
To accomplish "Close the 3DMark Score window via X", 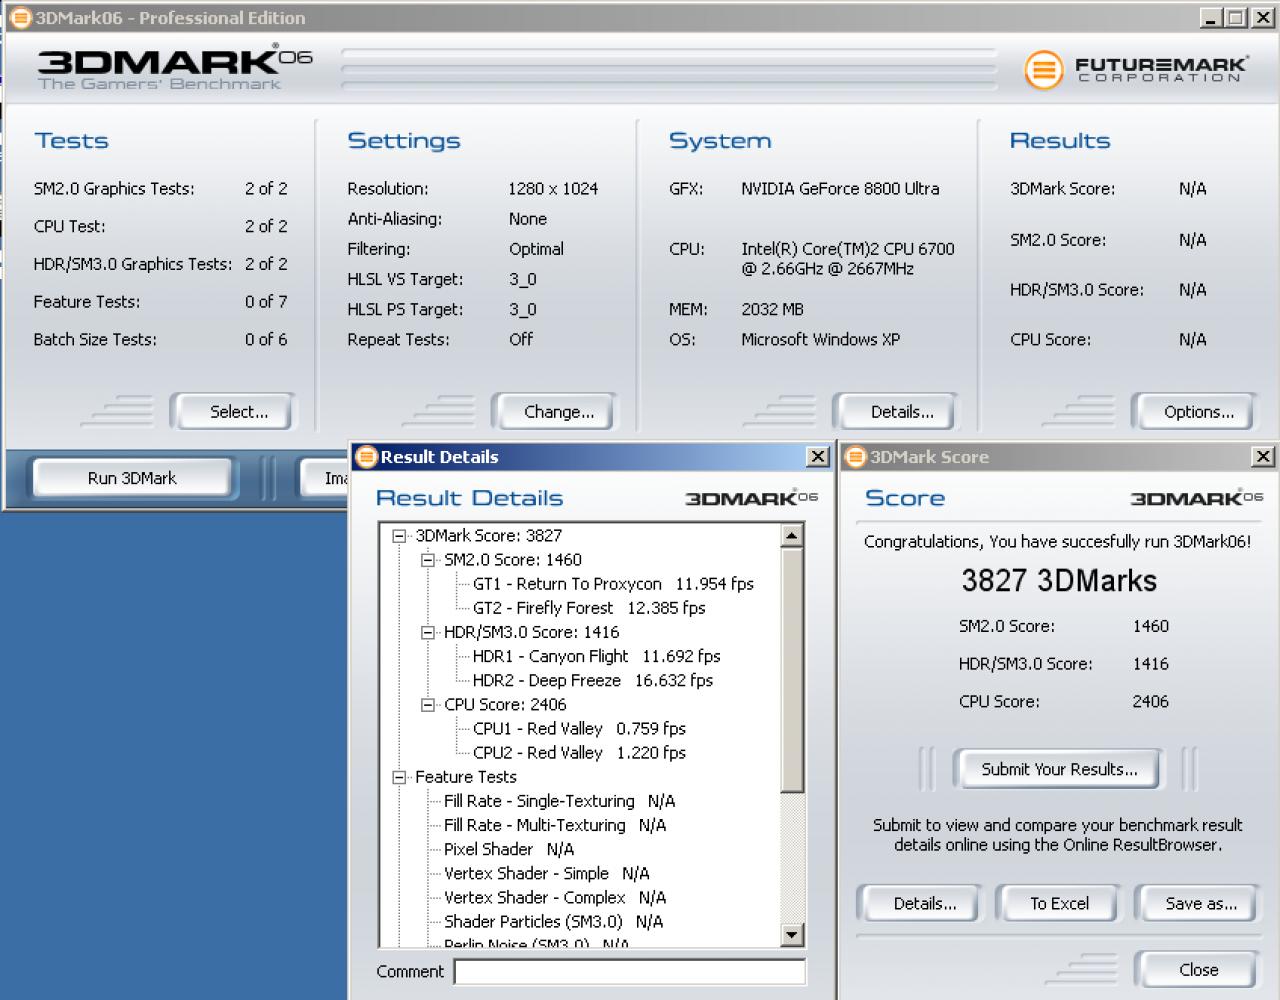I will point(1263,457).
